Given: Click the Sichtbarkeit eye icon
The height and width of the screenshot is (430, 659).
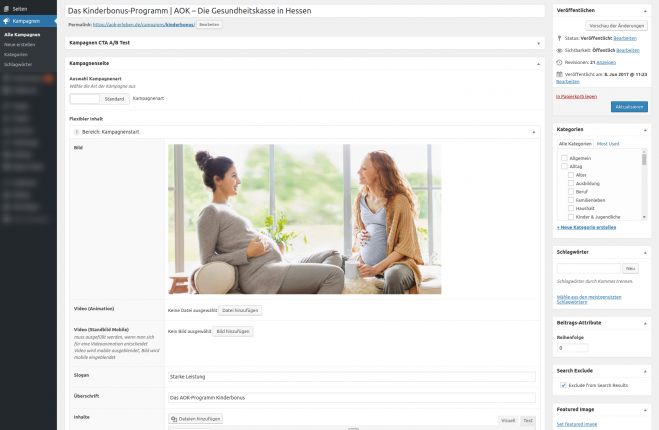Looking at the screenshot, I should (560, 49).
